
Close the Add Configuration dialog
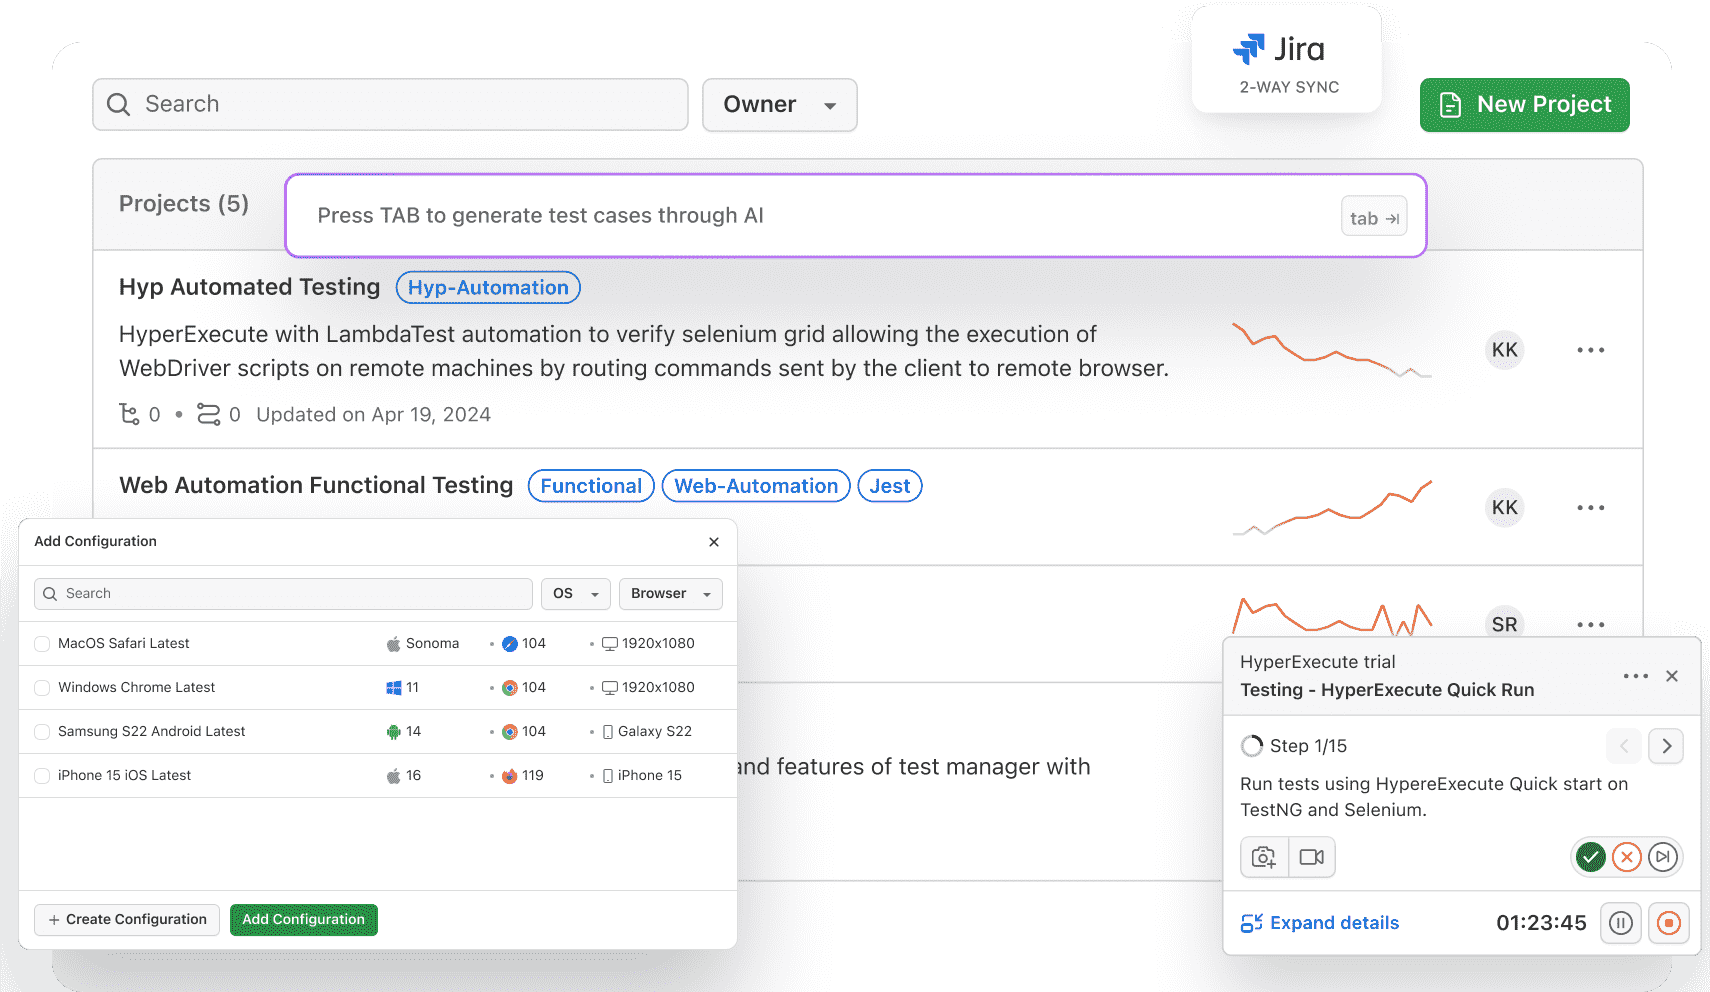tap(714, 542)
